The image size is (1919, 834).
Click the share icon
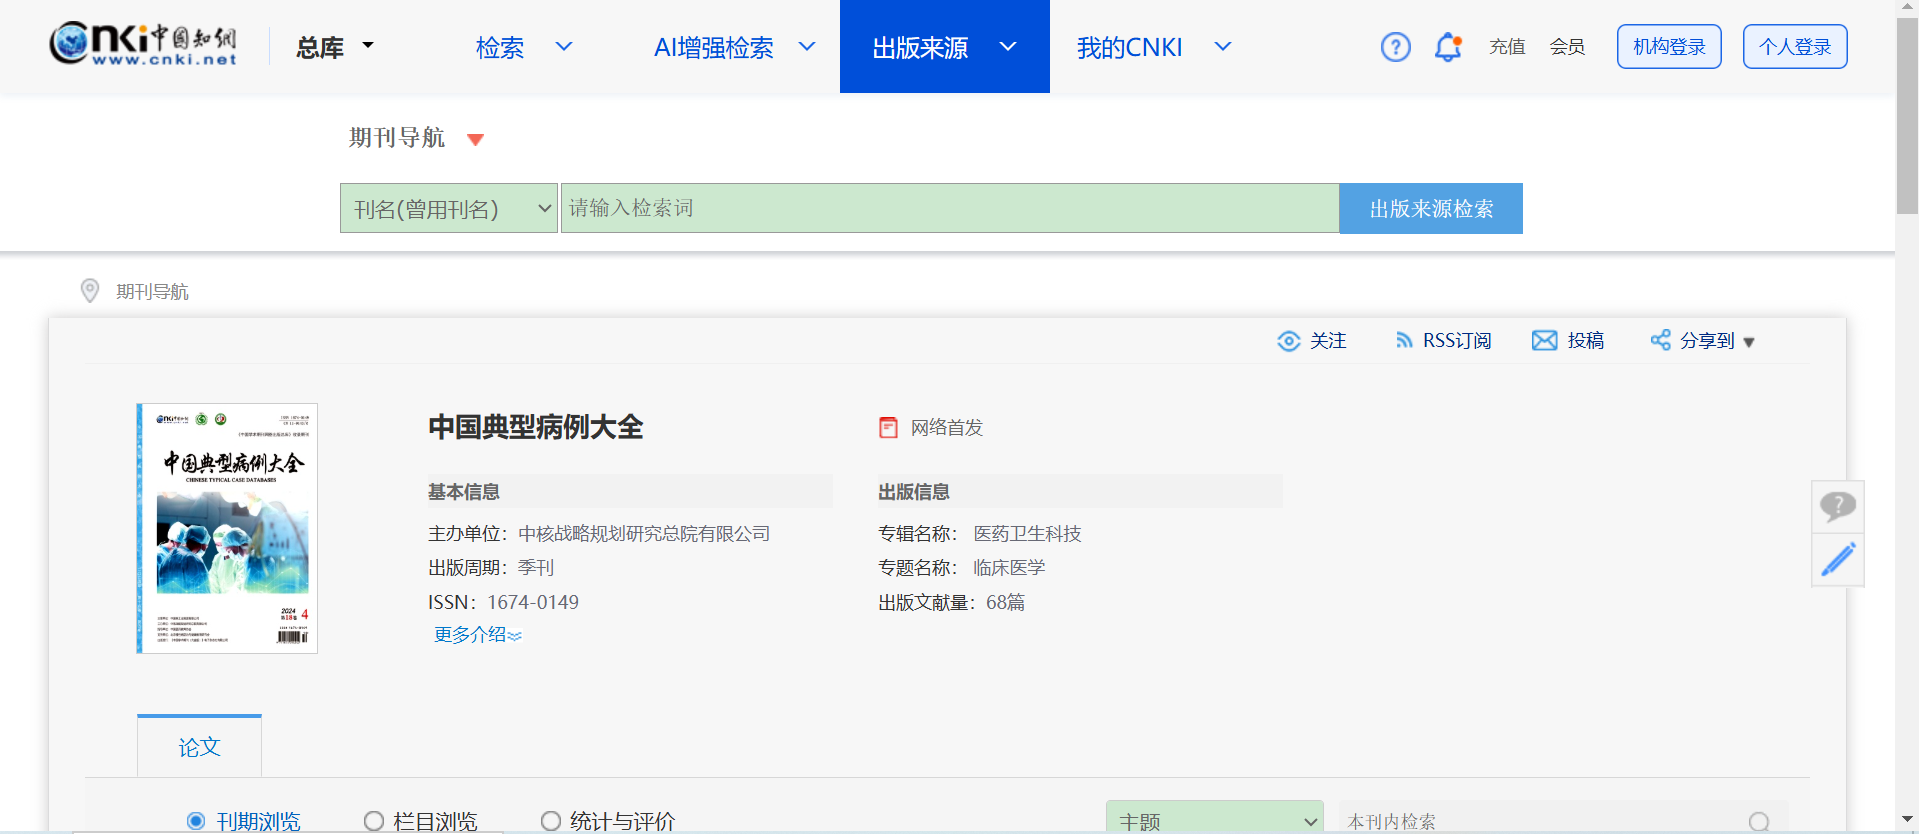pyautogui.click(x=1660, y=340)
